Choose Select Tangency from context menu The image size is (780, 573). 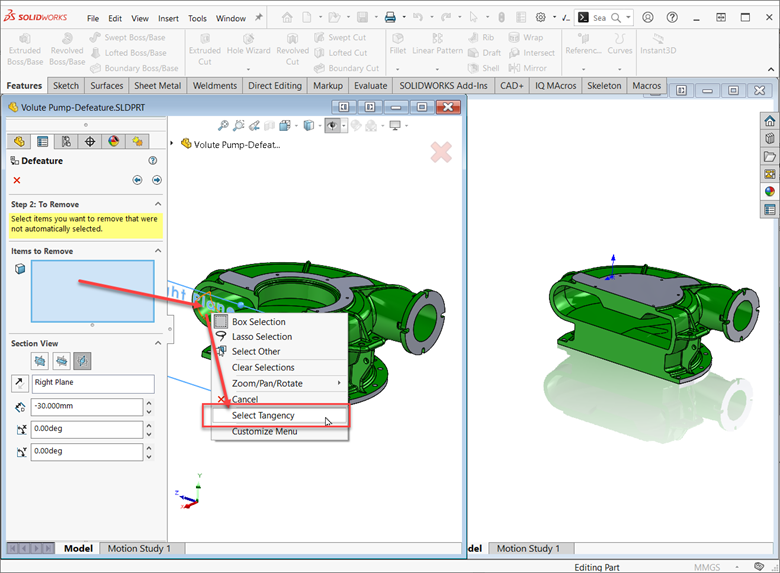[x=280, y=415]
